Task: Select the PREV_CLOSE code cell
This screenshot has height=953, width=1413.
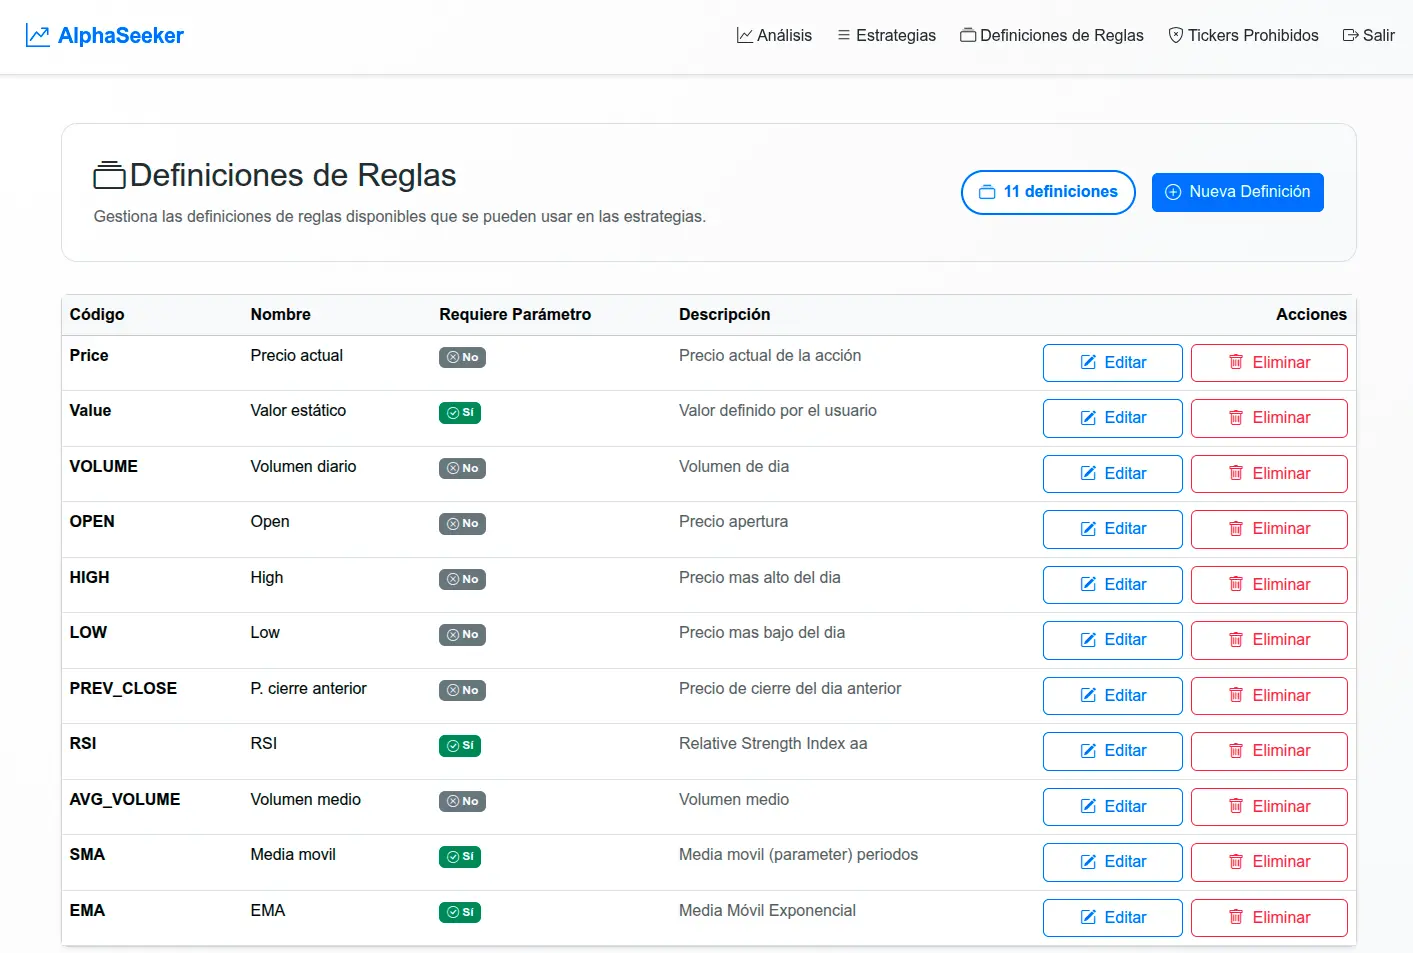Action: pos(123,689)
